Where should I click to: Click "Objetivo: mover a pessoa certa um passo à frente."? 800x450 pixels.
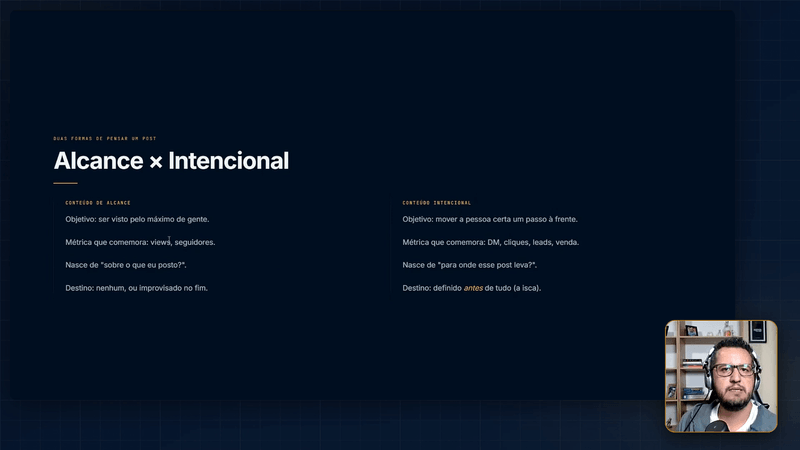pos(490,219)
